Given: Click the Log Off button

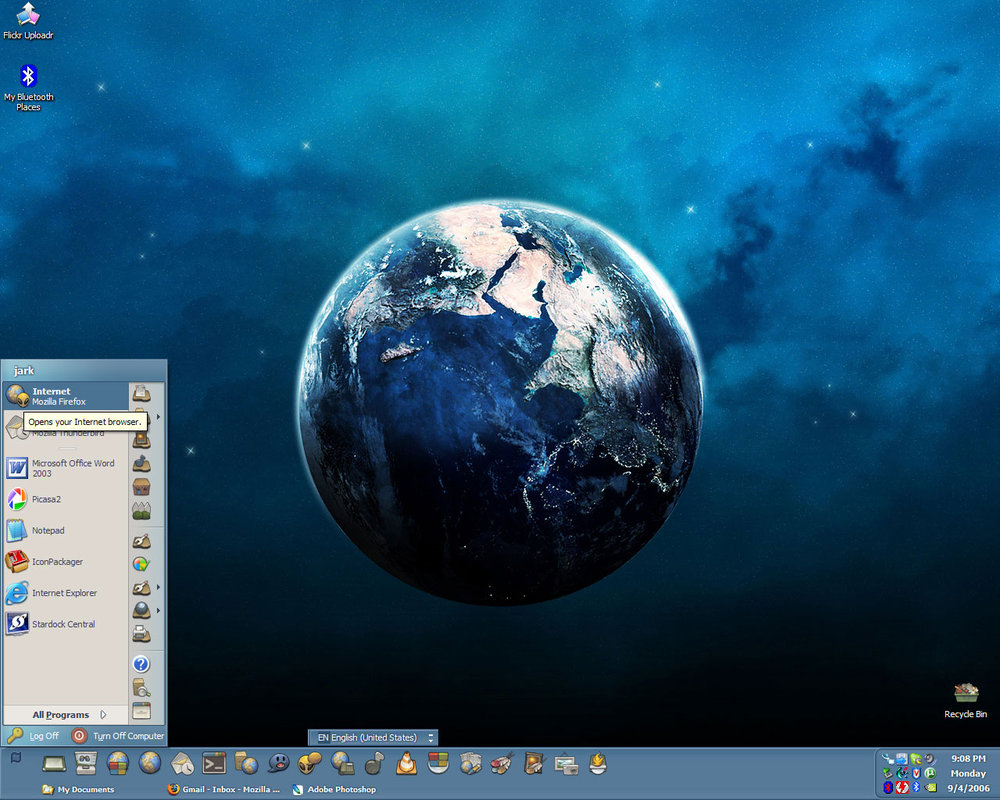Looking at the screenshot, I should point(42,735).
